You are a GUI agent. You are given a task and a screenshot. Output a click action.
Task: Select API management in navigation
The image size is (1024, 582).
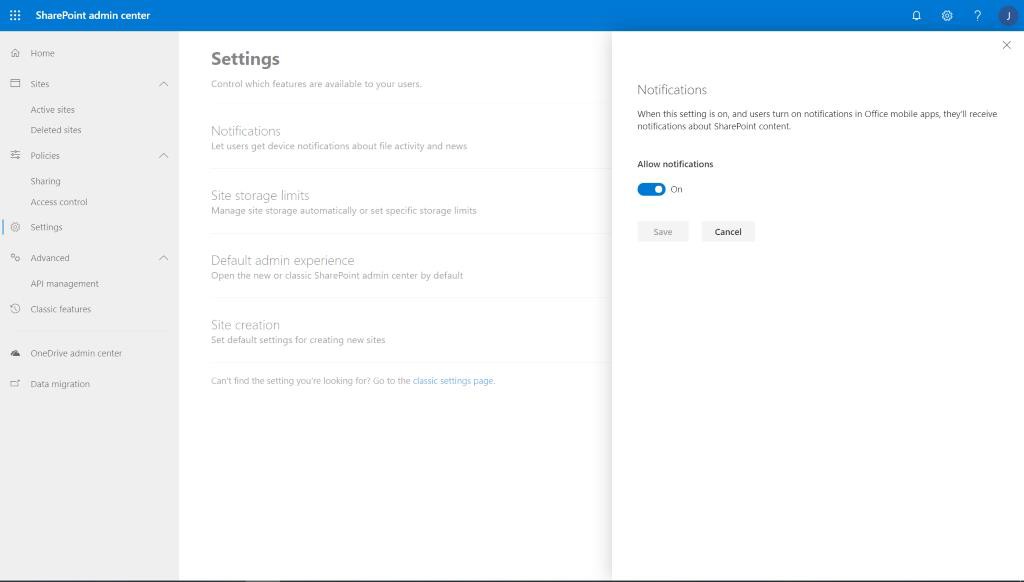click(x=64, y=283)
